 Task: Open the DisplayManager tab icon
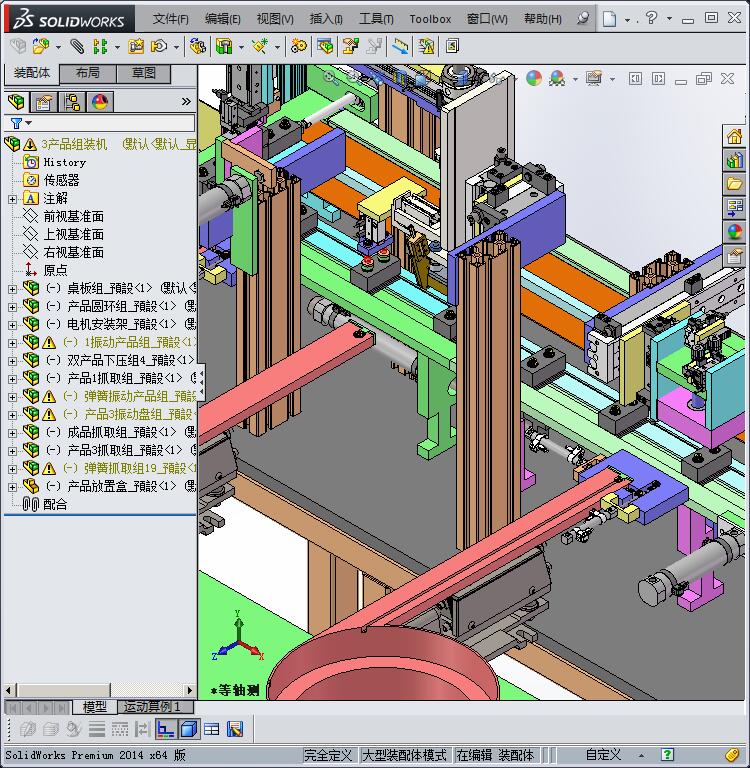(x=100, y=102)
